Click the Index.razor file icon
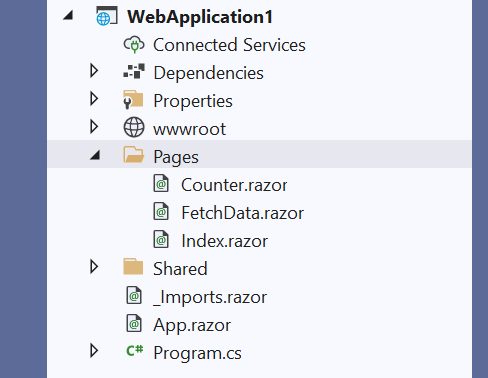Screen dimensions: 488x378 (x=161, y=239)
